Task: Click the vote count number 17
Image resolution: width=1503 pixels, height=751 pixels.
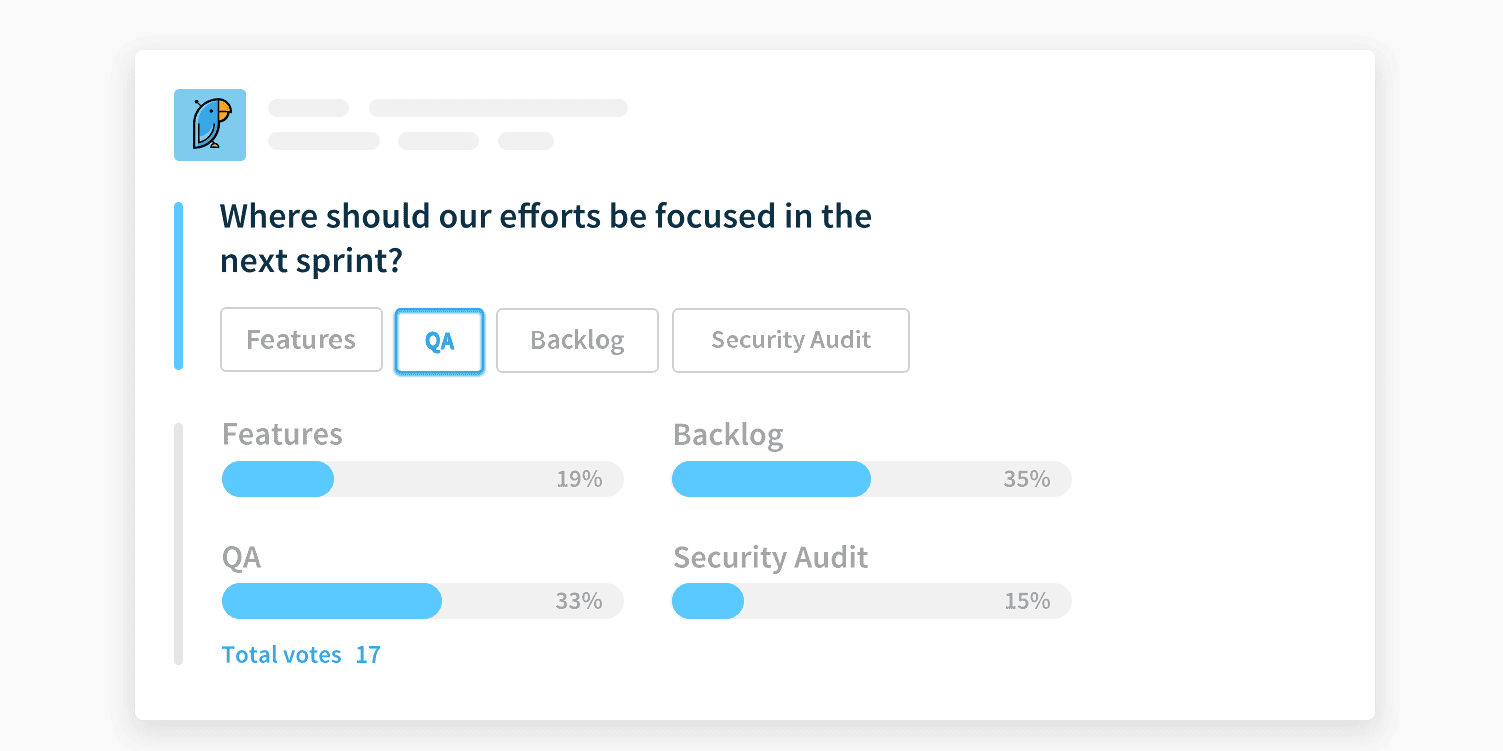Action: tap(368, 655)
